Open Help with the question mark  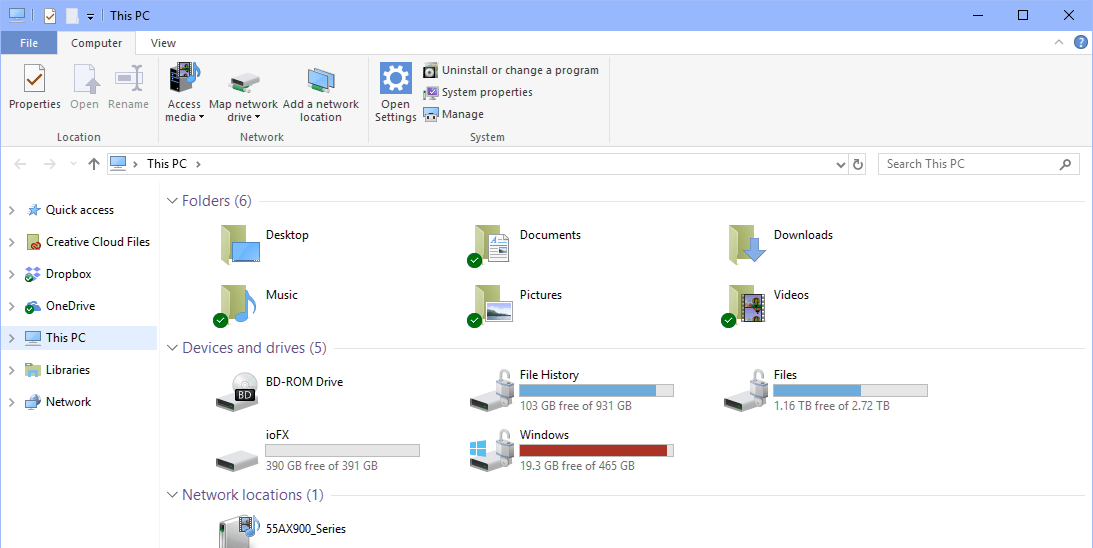click(x=1081, y=43)
